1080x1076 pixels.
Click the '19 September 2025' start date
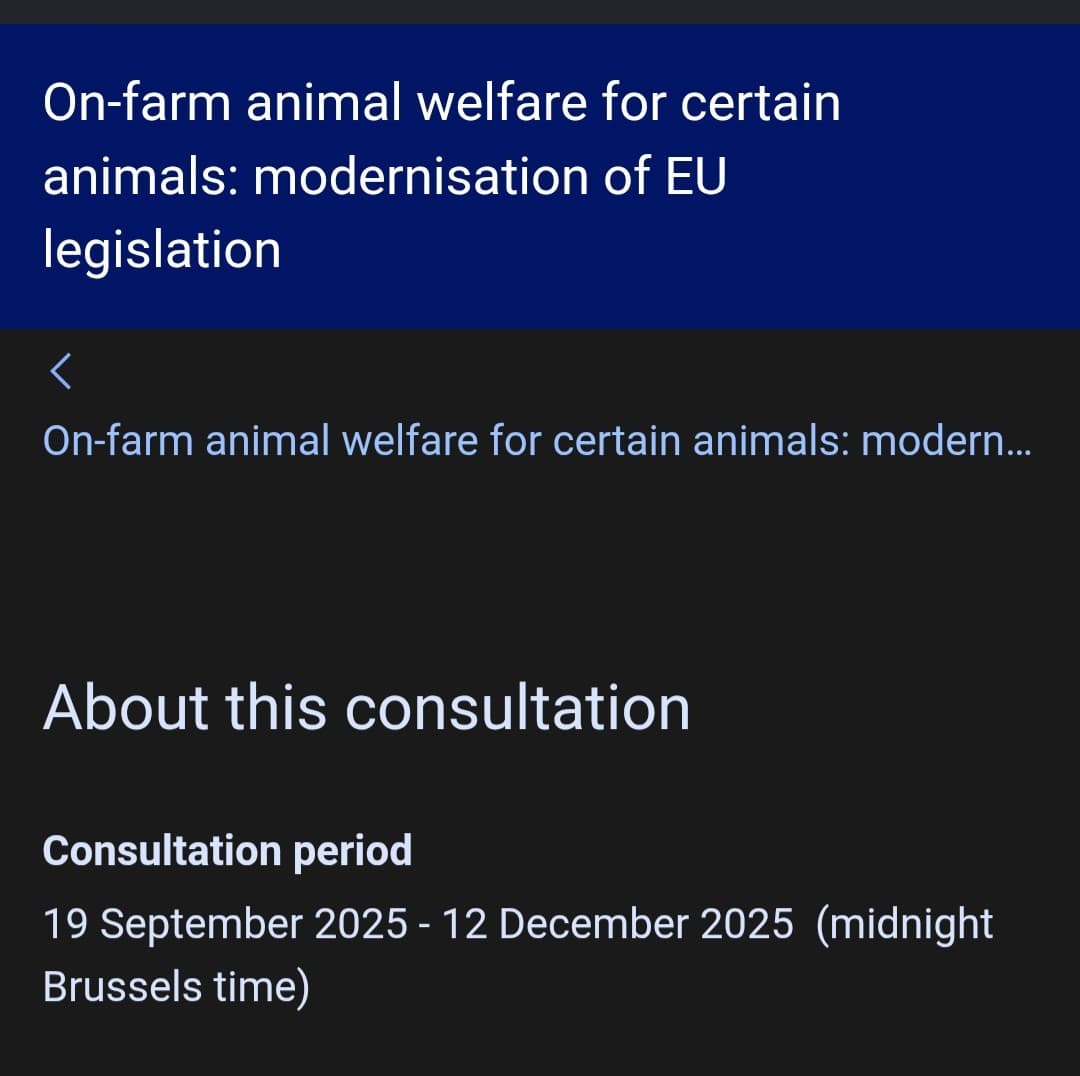tap(225, 924)
